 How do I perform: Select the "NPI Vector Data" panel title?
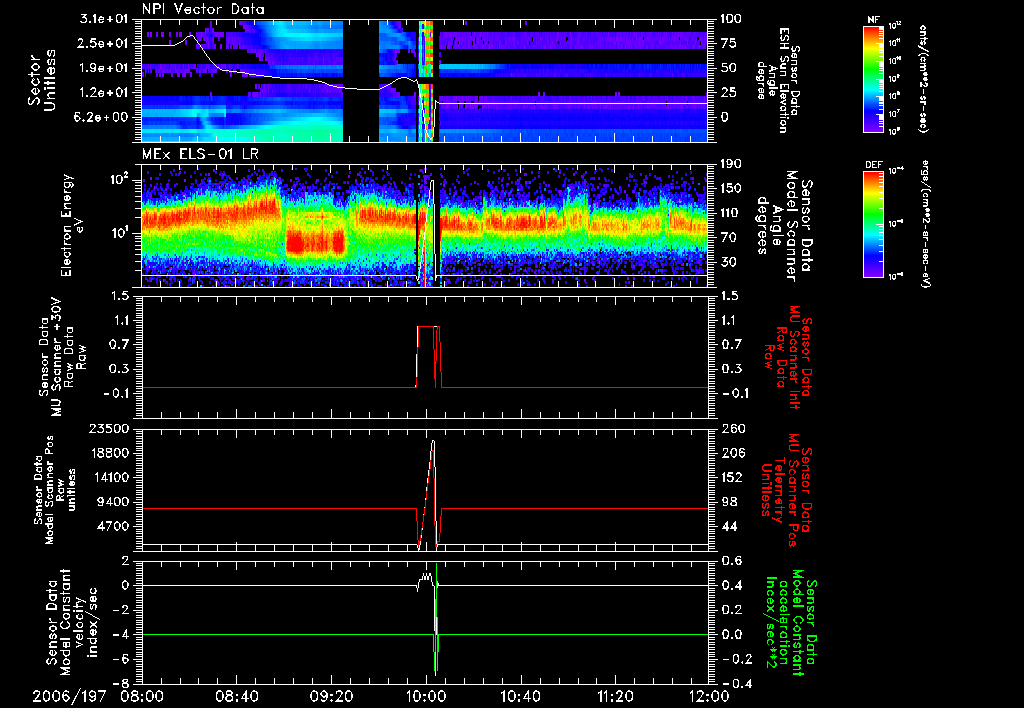click(204, 9)
